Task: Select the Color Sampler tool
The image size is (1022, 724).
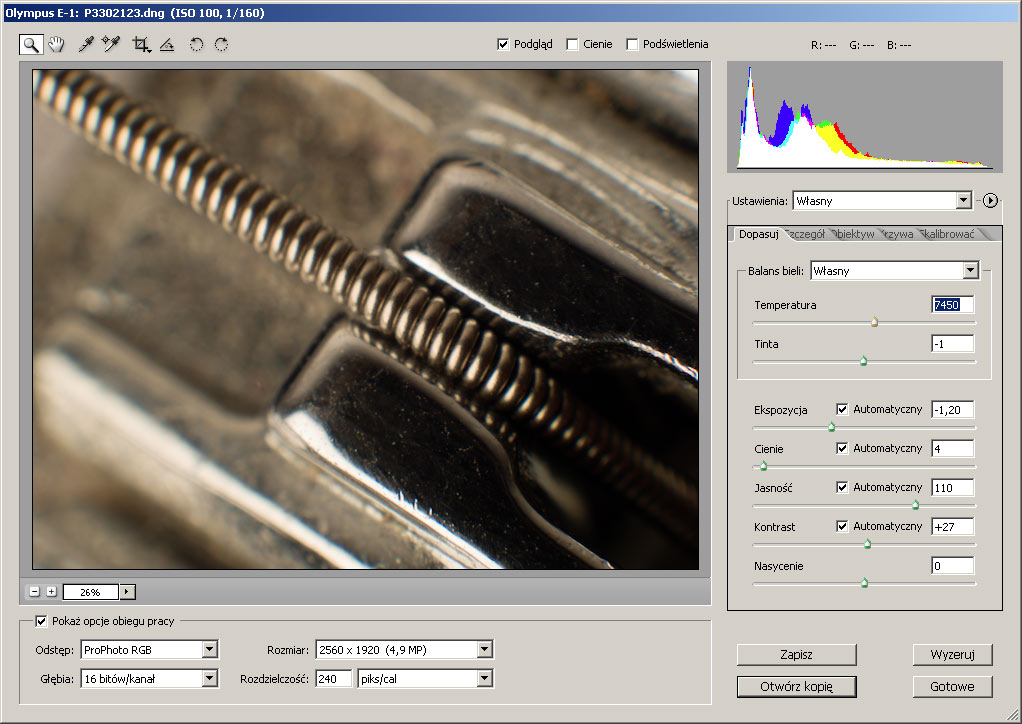Action: point(111,44)
